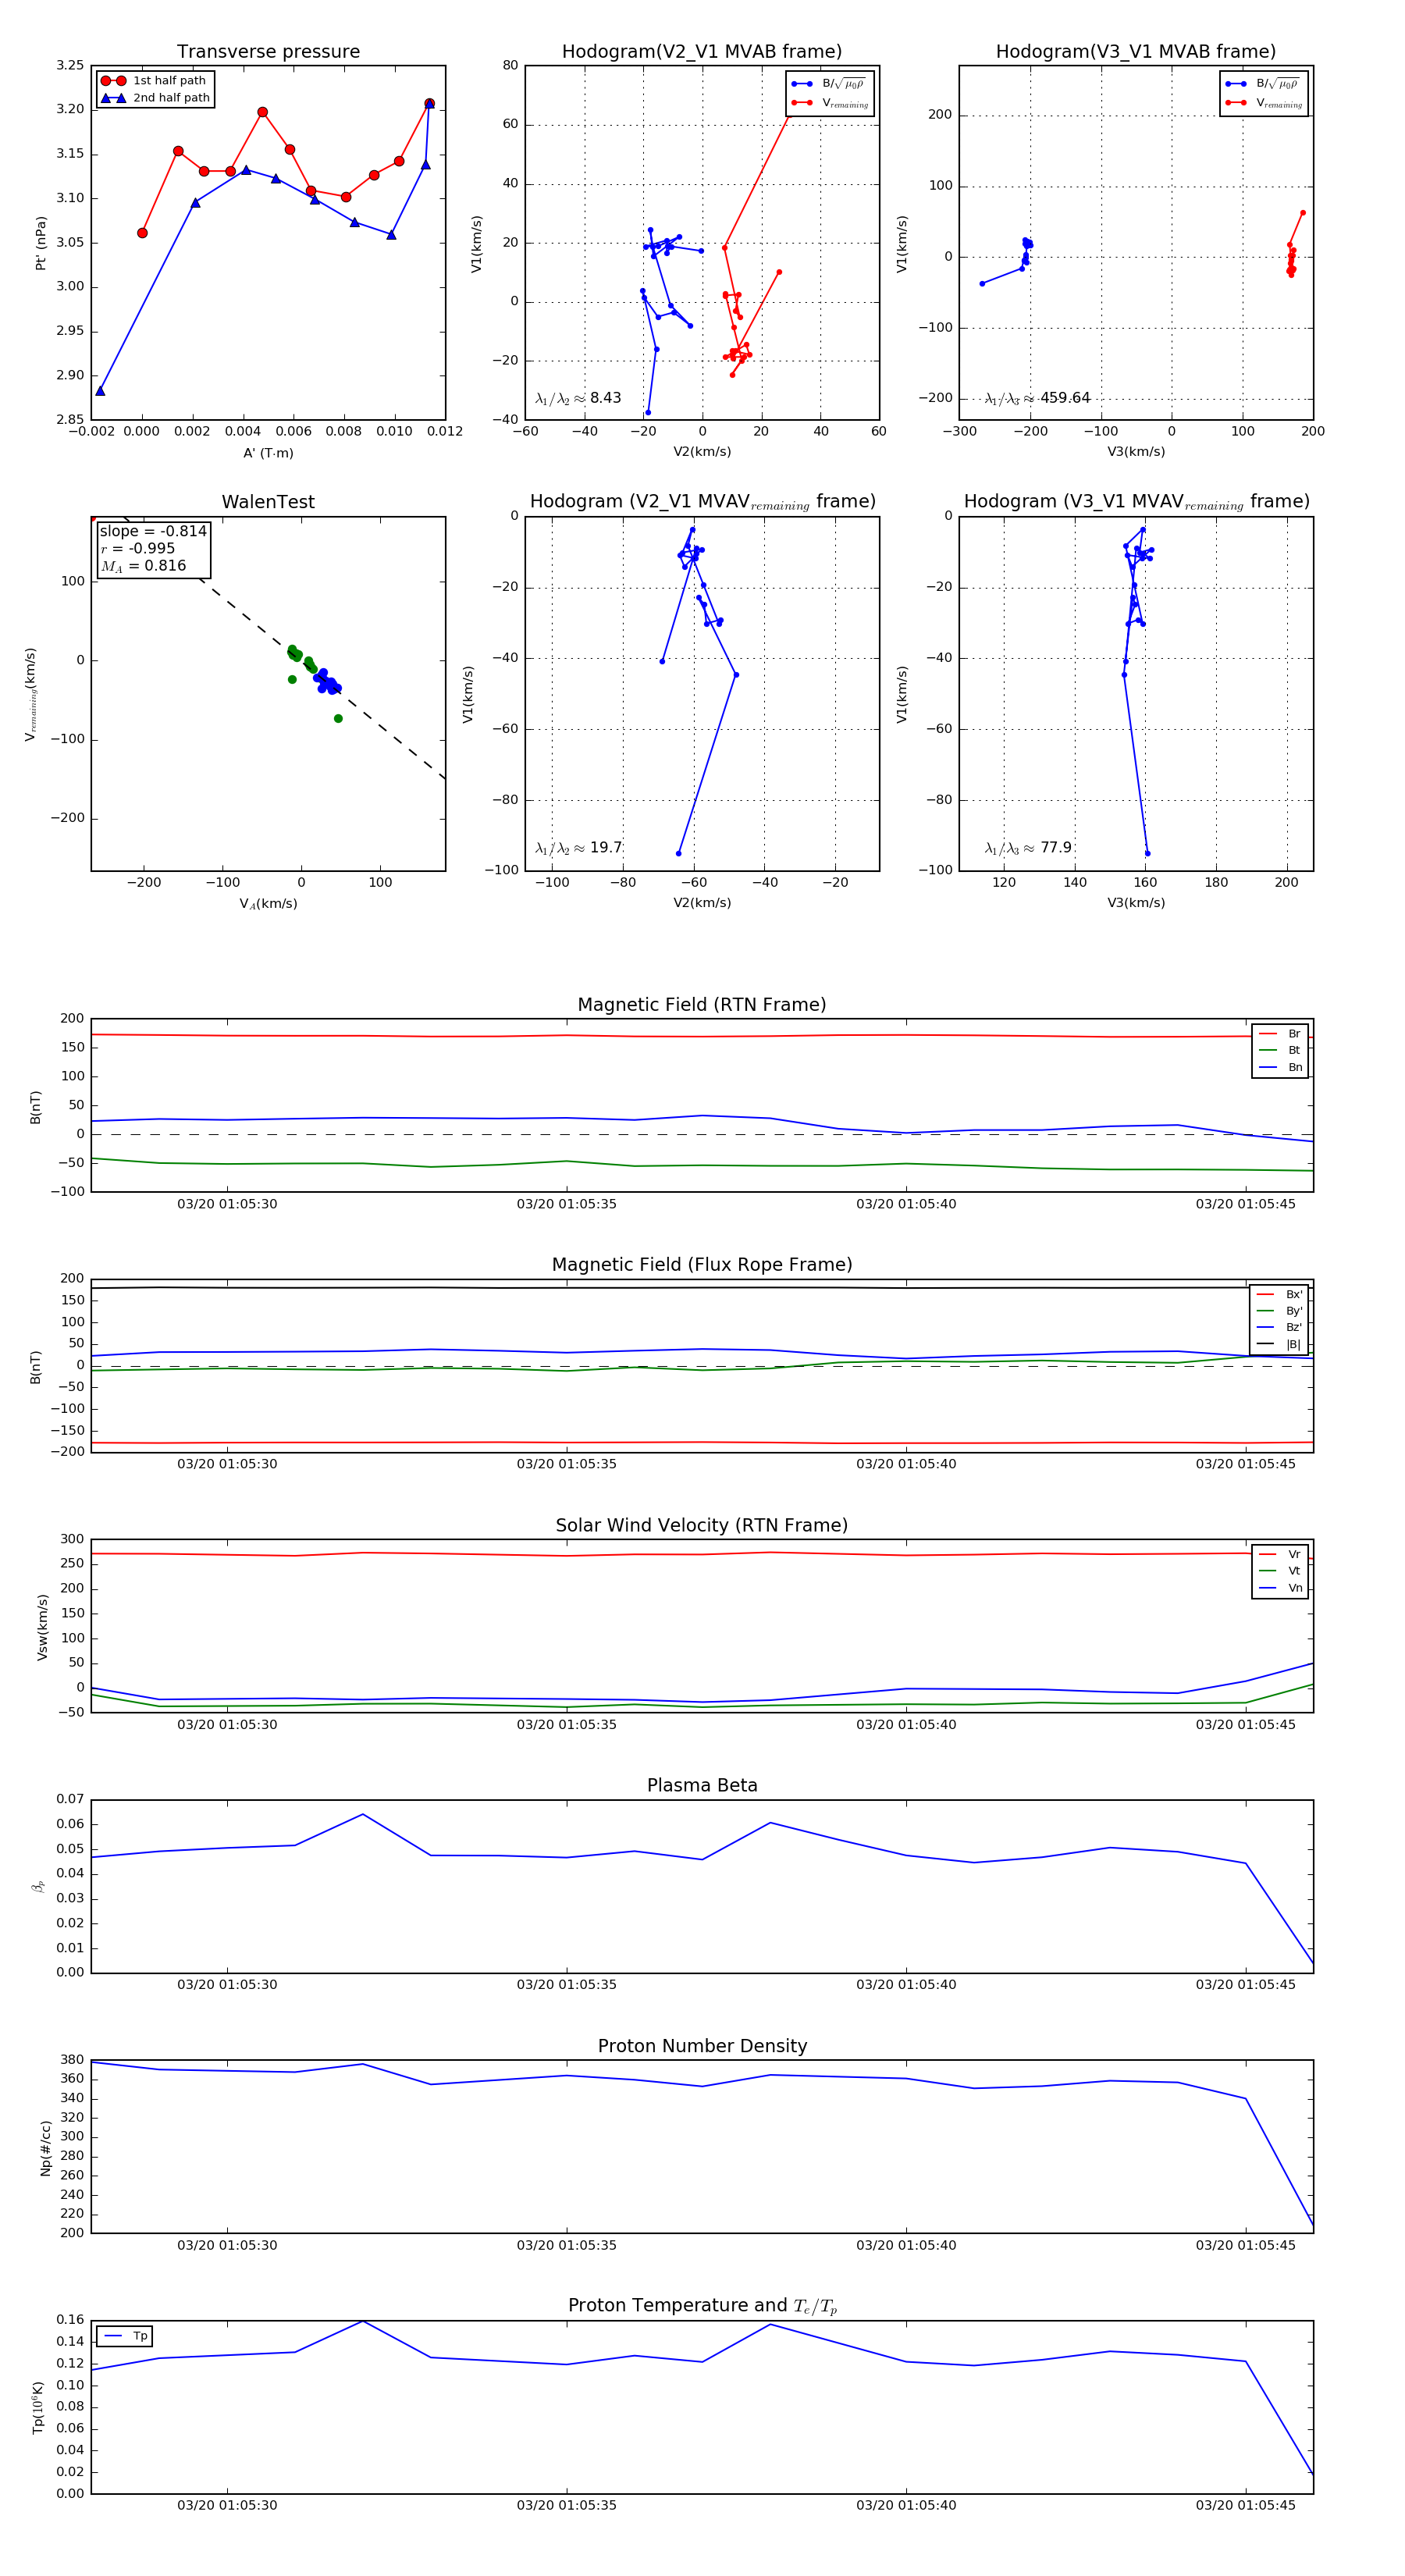Click the Pt' (nPa) y-axis label
Image resolution: width=1405 pixels, height=2576 pixels.
(41, 243)
